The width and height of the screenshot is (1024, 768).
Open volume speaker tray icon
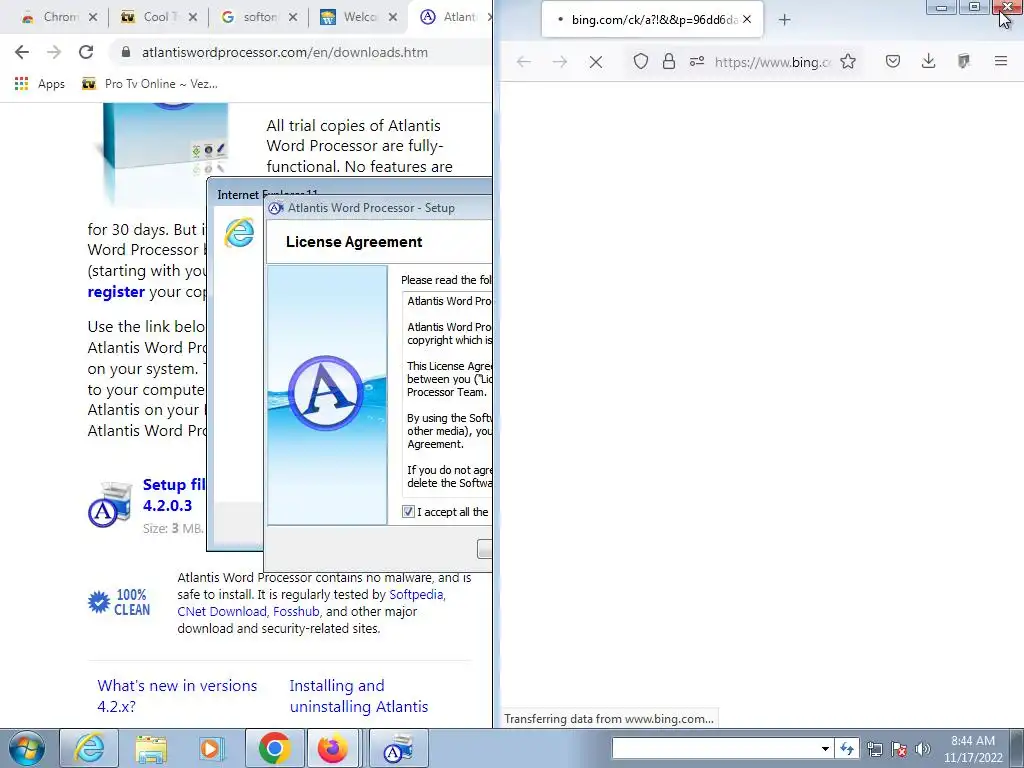[923, 749]
